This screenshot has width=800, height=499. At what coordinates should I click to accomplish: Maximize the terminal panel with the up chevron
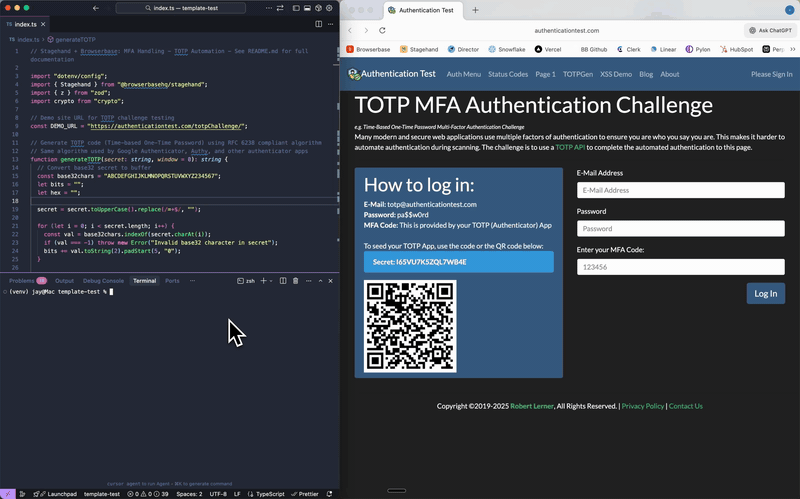tap(319, 281)
